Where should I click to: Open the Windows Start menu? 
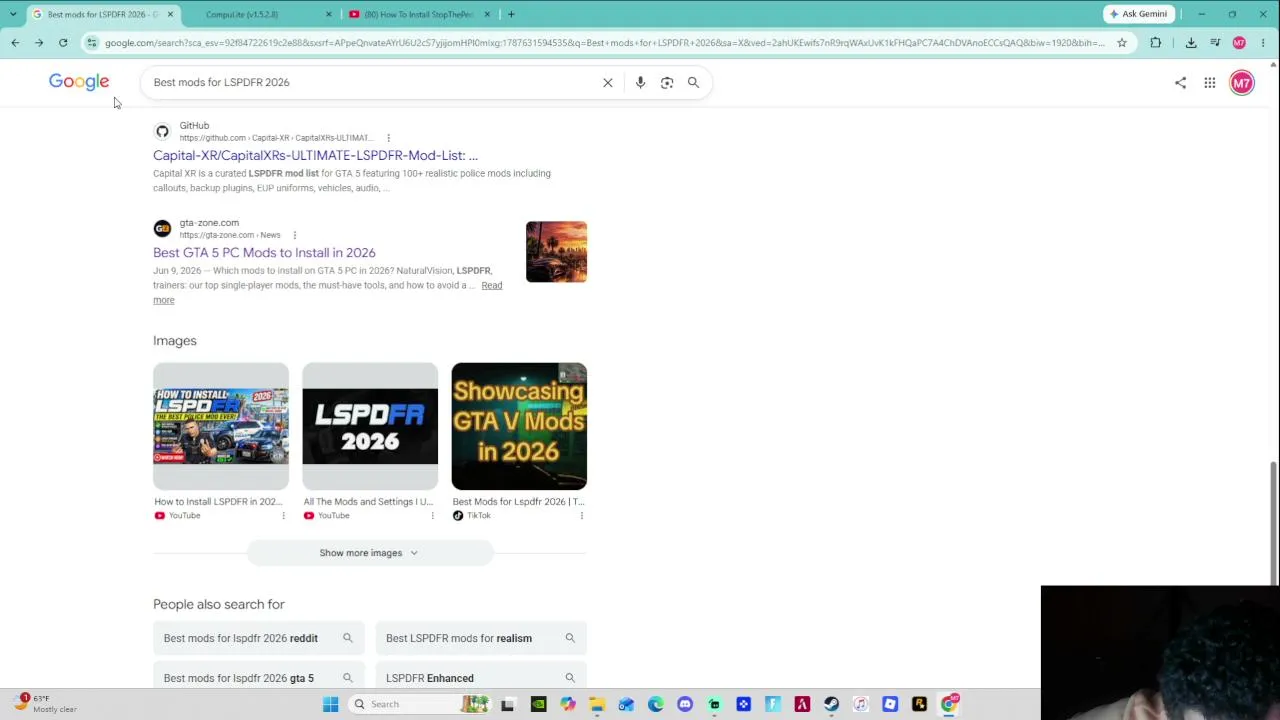click(x=331, y=704)
